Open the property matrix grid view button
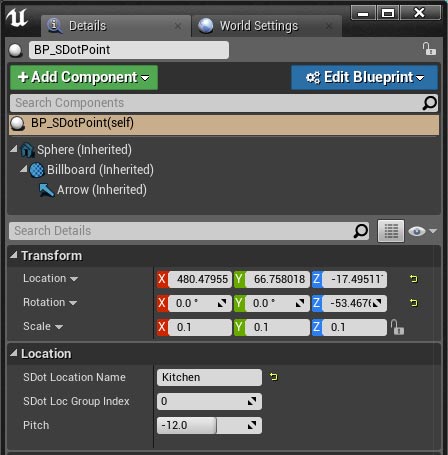This screenshot has height=455, width=448. click(391, 231)
